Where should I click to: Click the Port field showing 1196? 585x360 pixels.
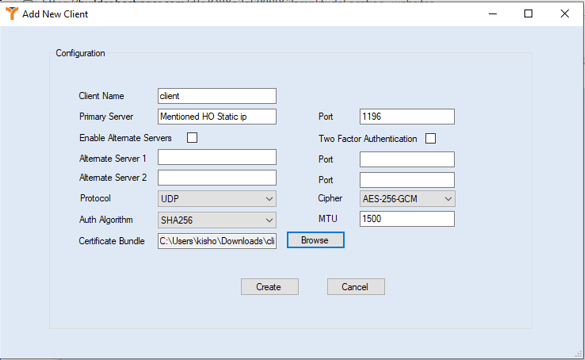pyautogui.click(x=407, y=117)
